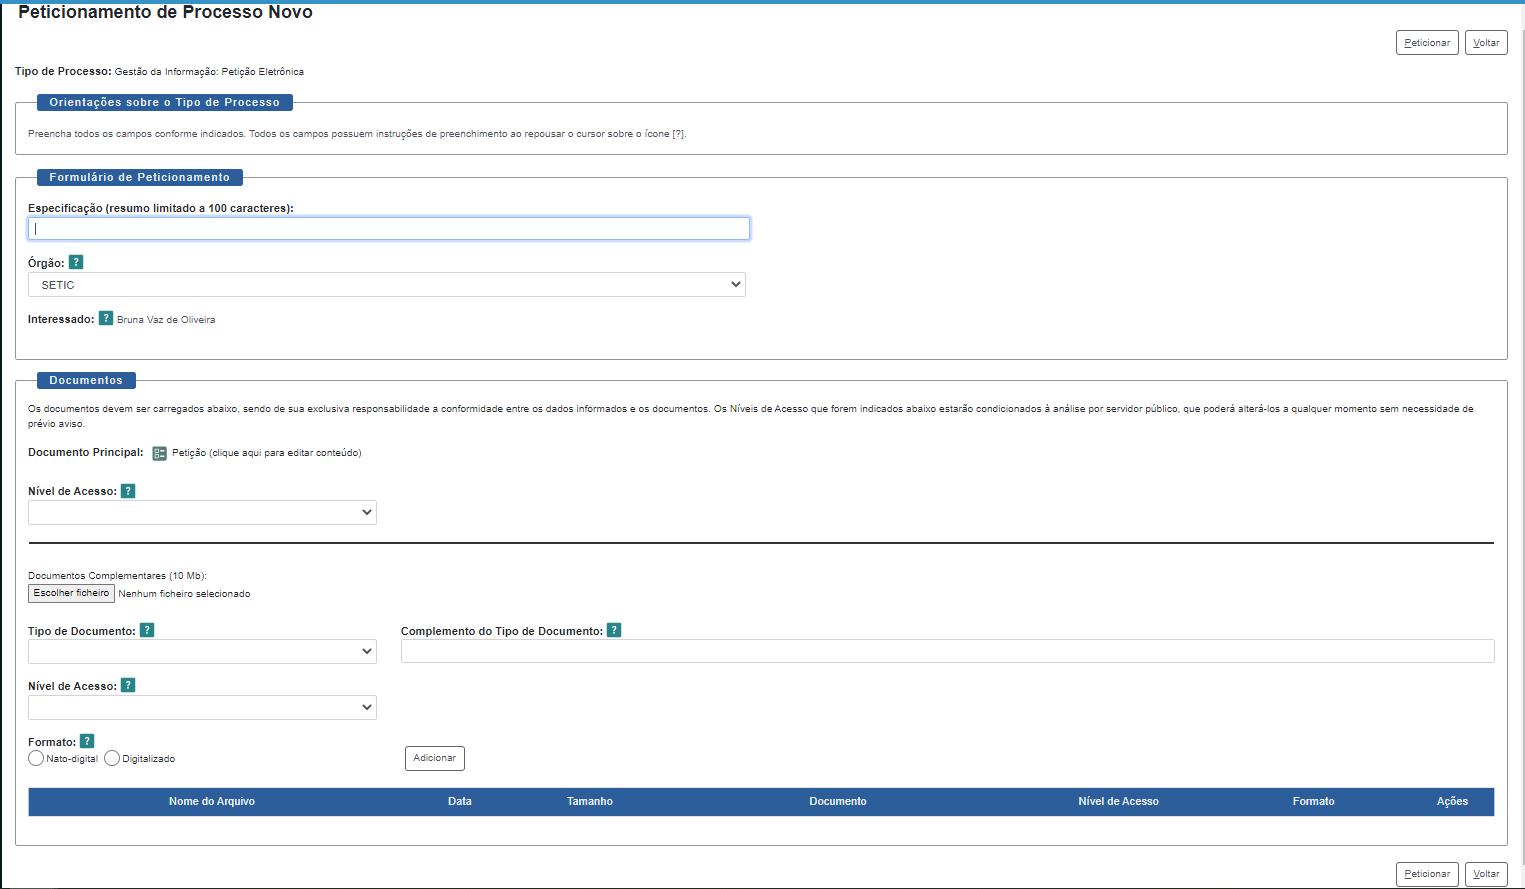Viewport: 1525px width, 889px height.
Task: Expand main document Nível de Acesso dropdown
Action: pyautogui.click(x=202, y=513)
